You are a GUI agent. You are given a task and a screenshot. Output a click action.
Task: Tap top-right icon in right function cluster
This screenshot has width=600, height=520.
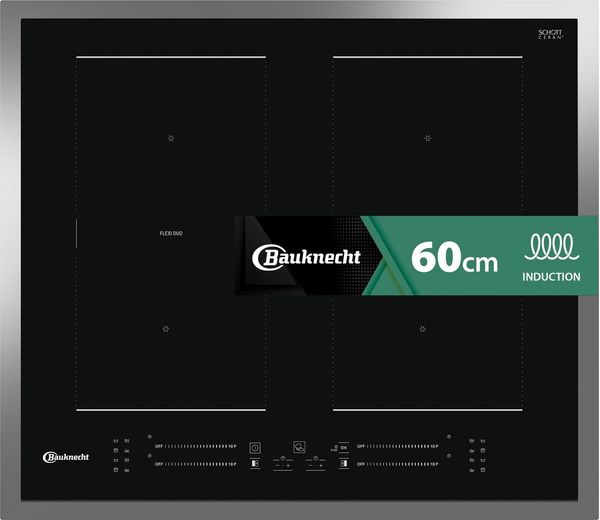point(483,441)
